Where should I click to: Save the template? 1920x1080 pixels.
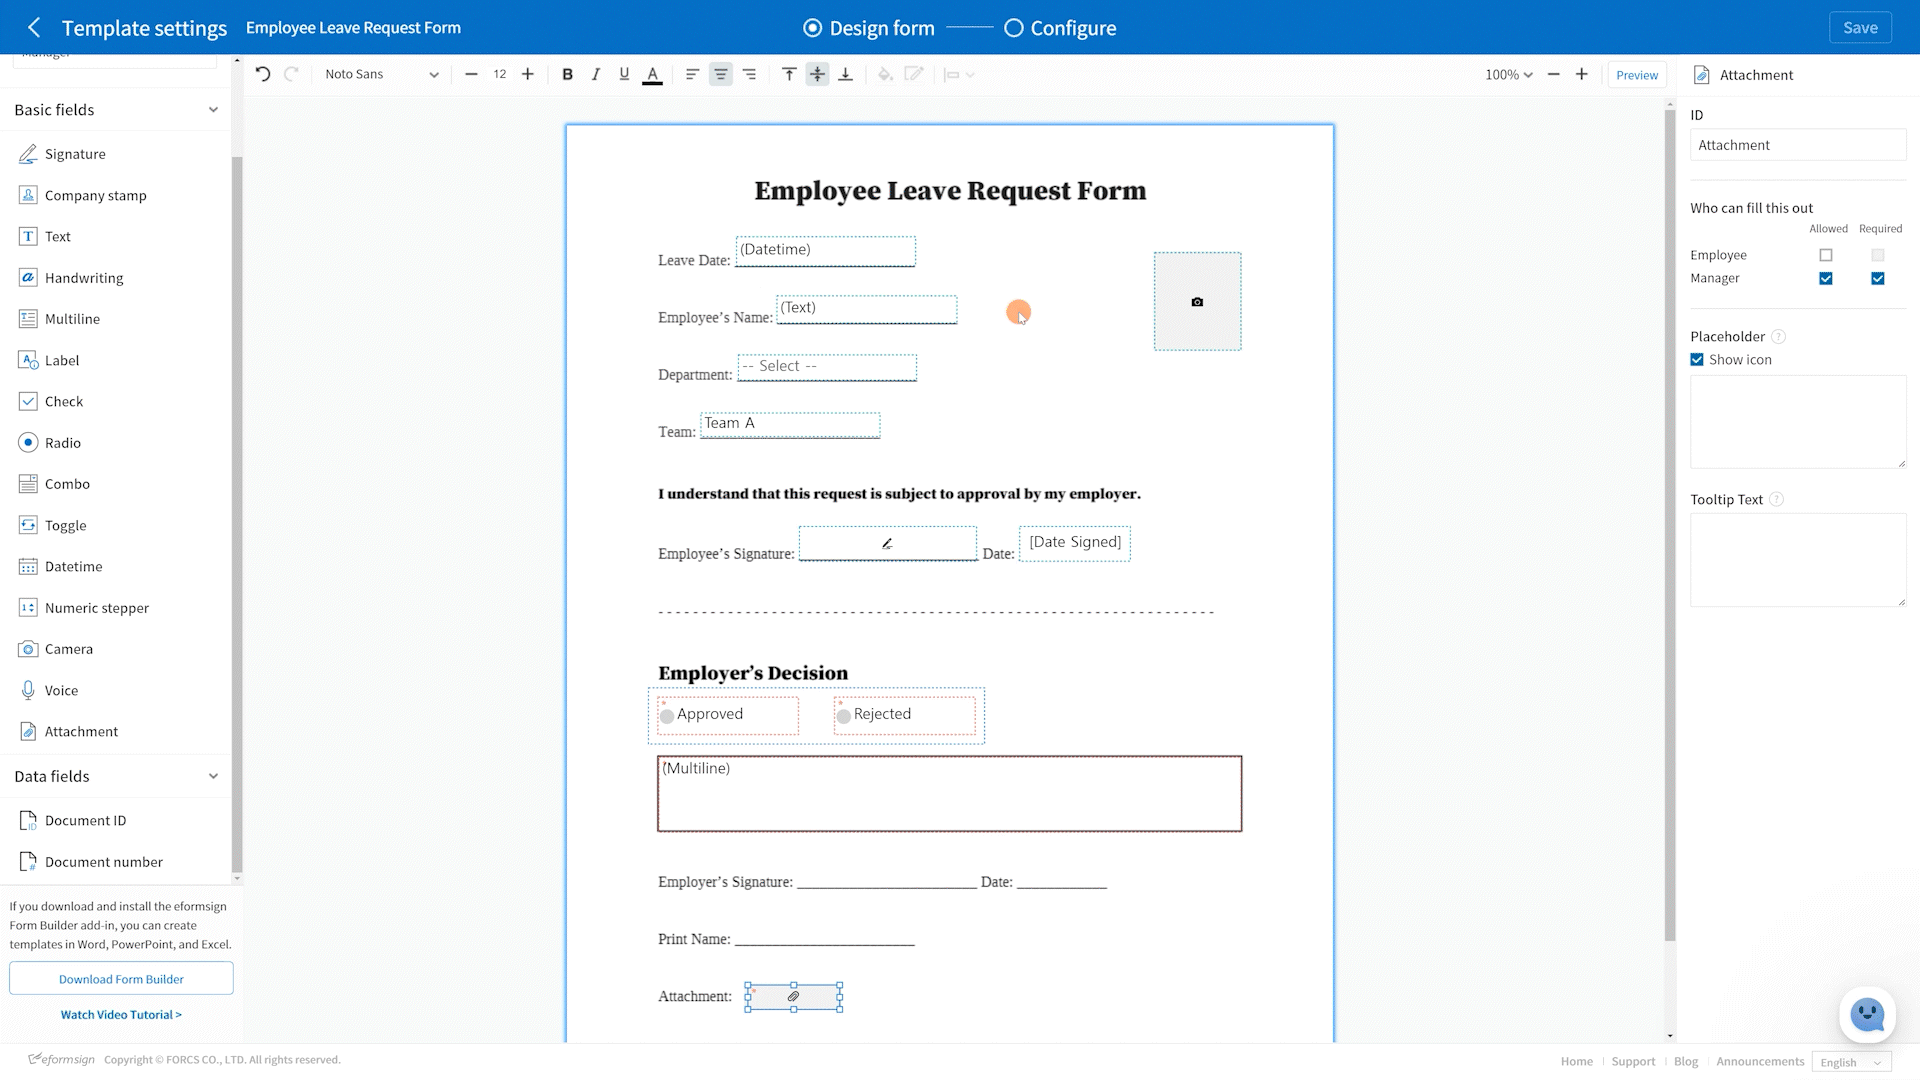click(1860, 28)
